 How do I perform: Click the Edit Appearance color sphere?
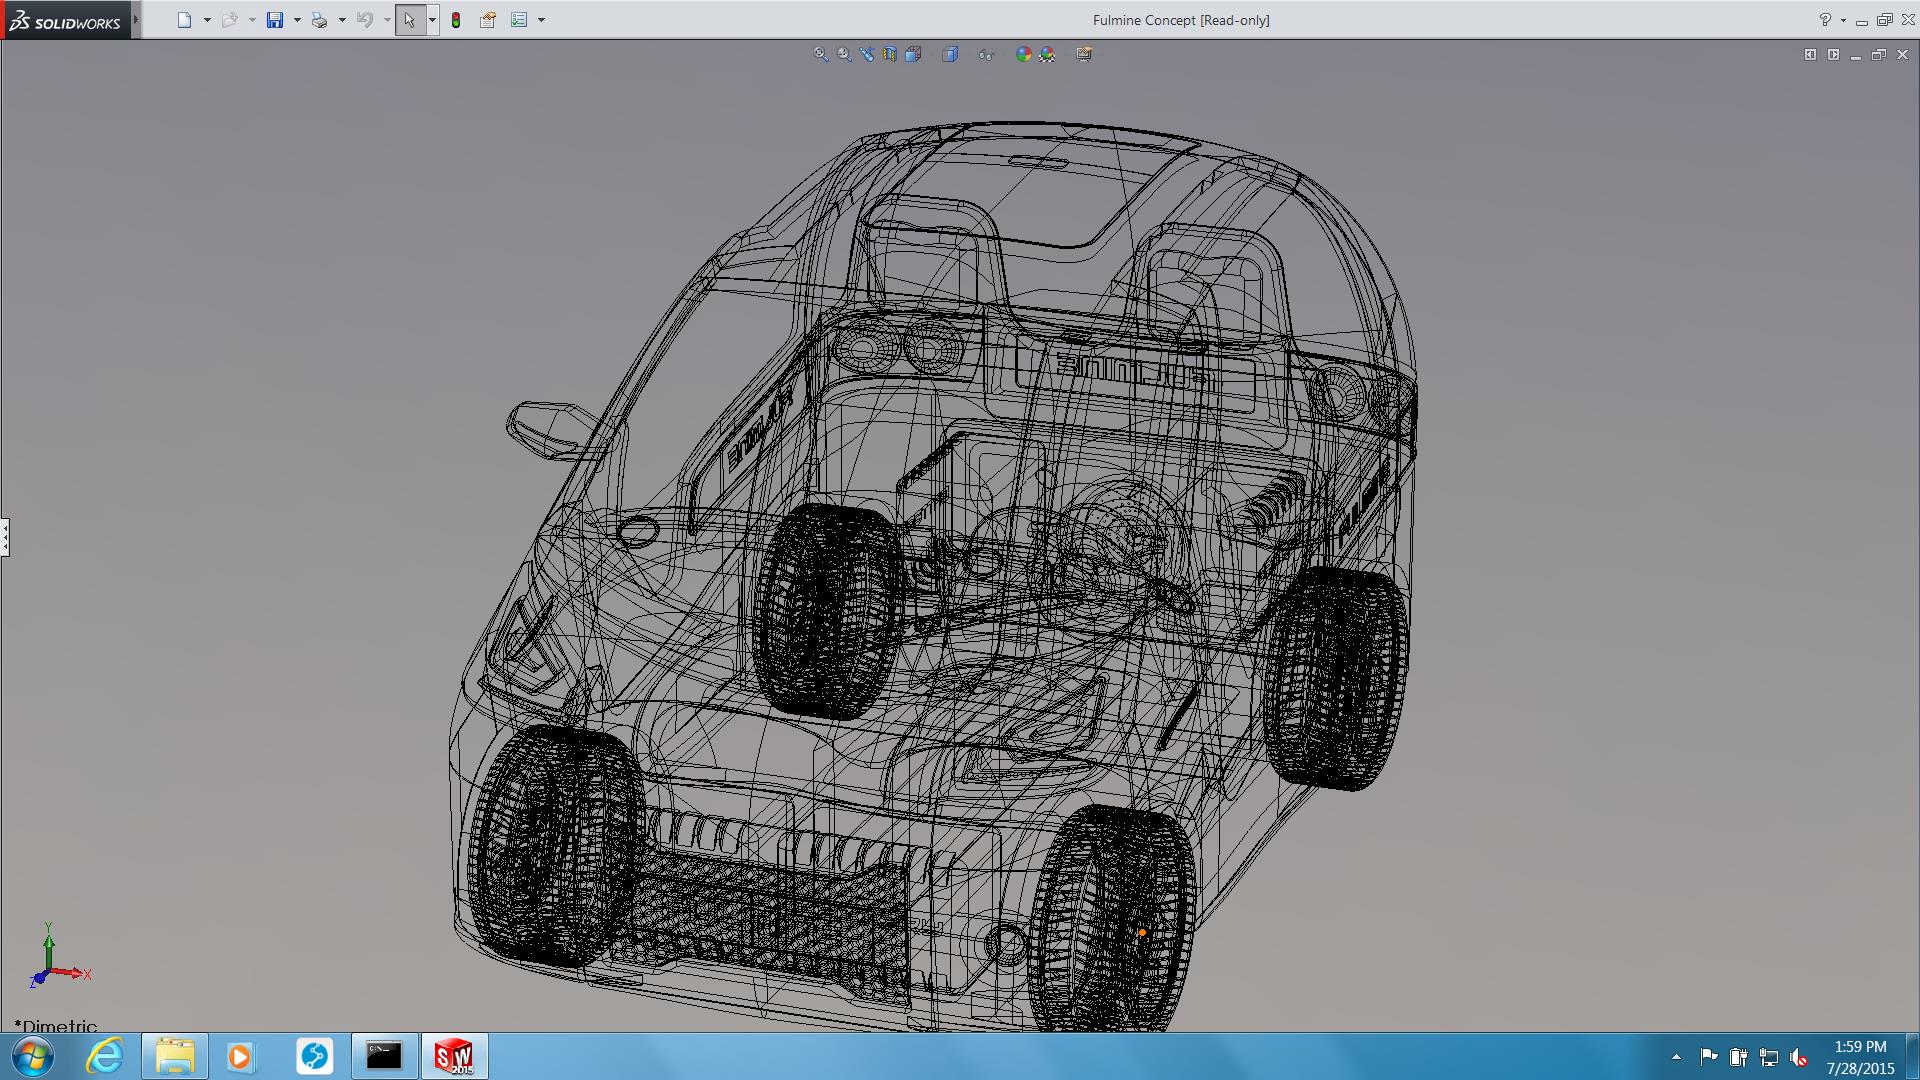click(1023, 55)
